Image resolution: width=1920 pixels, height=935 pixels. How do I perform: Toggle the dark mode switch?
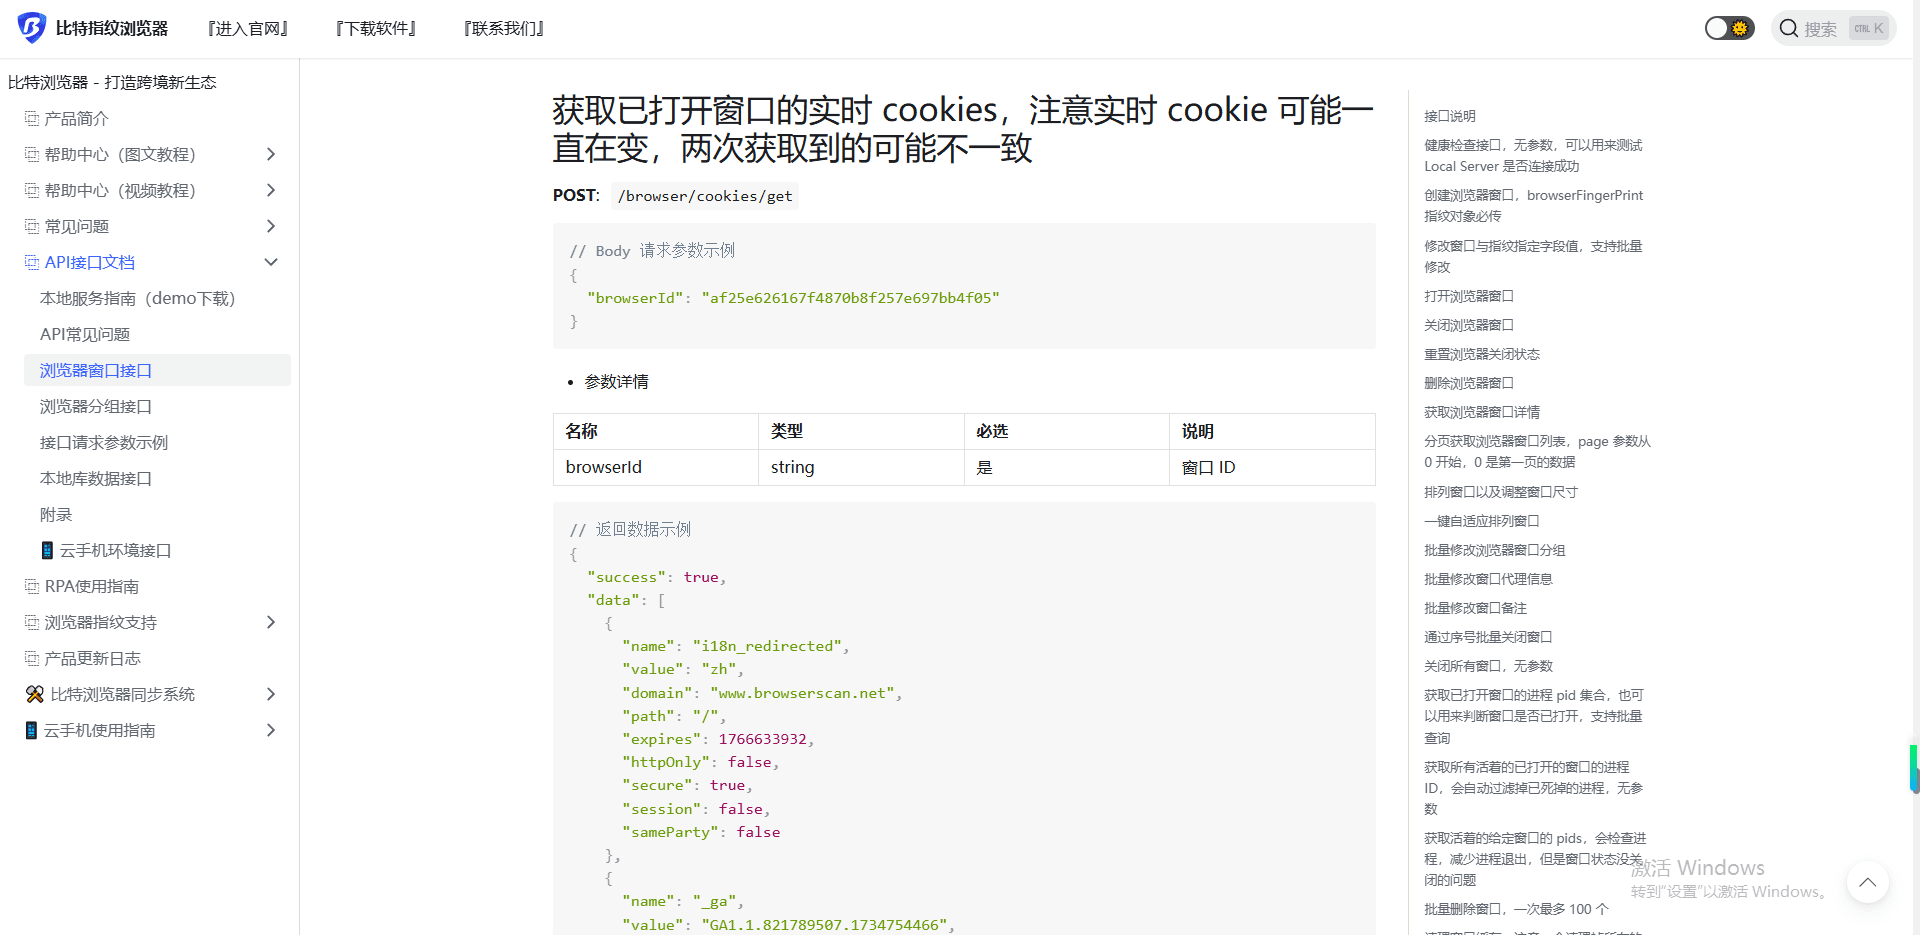point(1729,28)
